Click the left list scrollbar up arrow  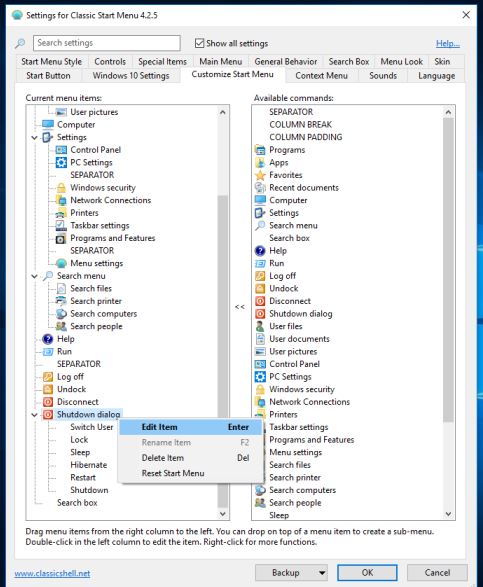click(223, 112)
